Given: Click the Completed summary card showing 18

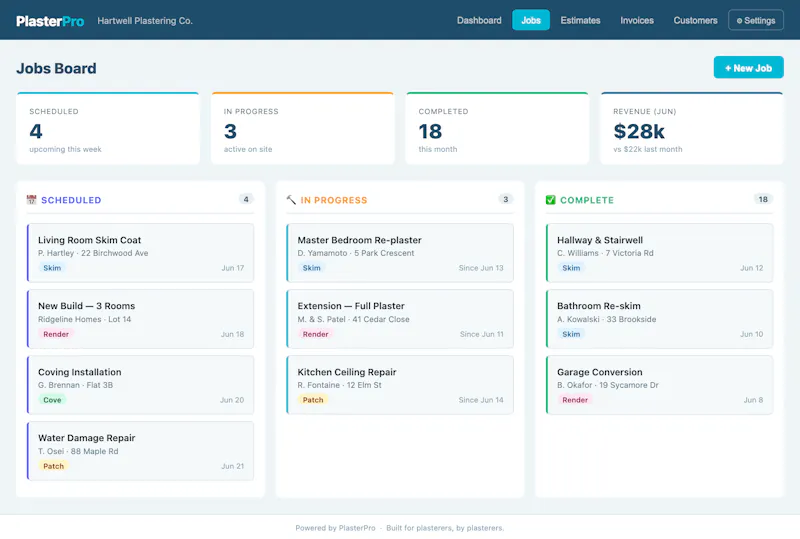Looking at the screenshot, I should (497, 129).
